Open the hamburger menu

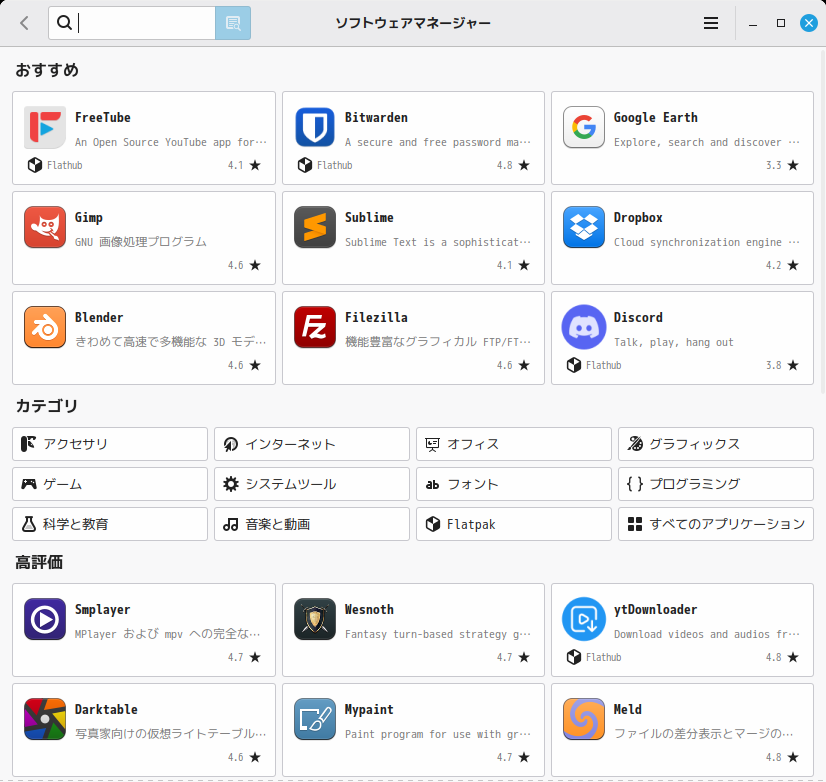click(711, 23)
